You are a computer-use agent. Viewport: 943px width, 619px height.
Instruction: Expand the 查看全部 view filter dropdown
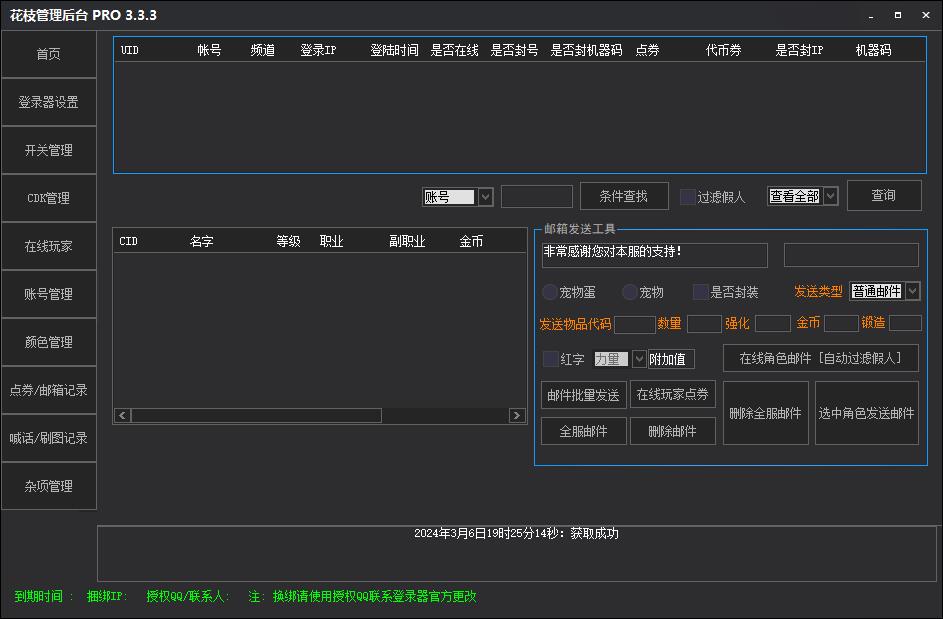(828, 196)
